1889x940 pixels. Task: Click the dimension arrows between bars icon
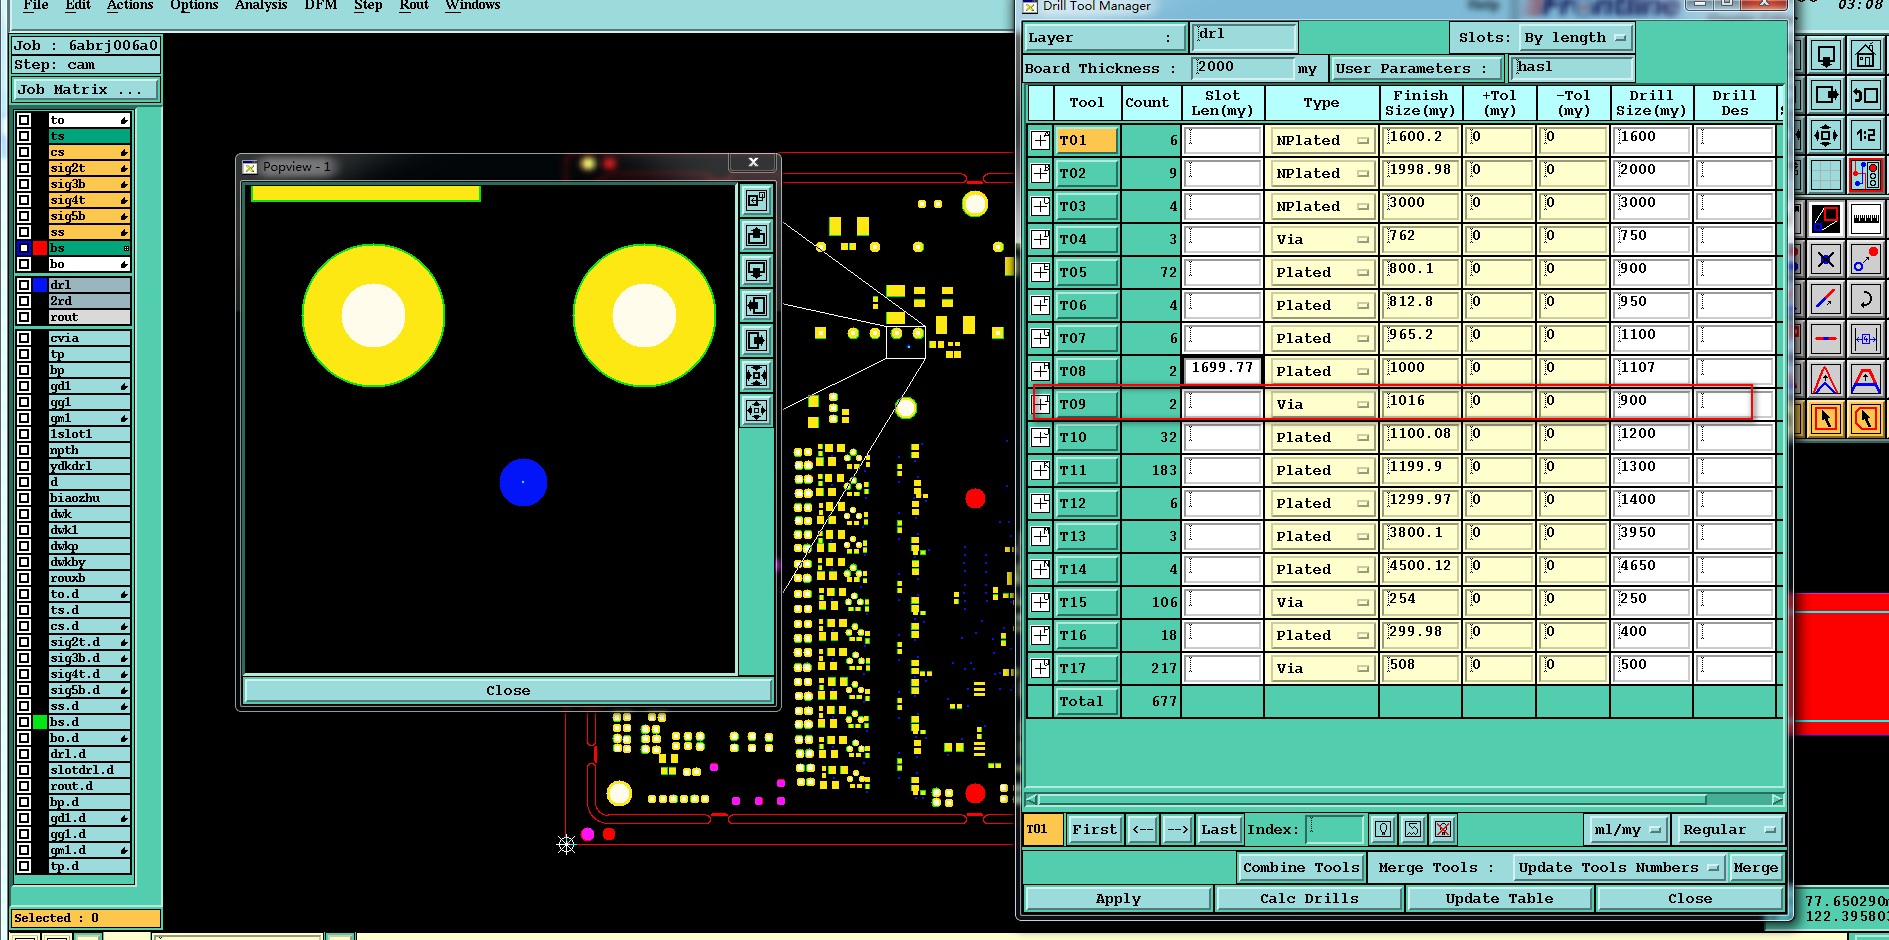1866,338
